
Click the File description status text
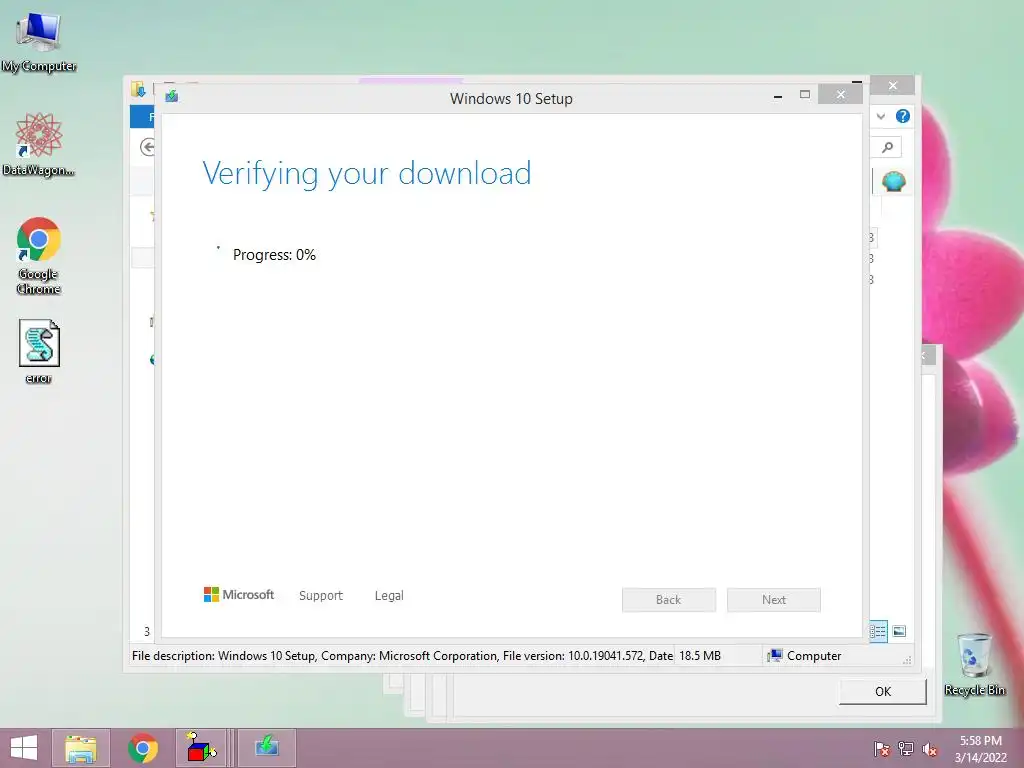[x=402, y=656]
